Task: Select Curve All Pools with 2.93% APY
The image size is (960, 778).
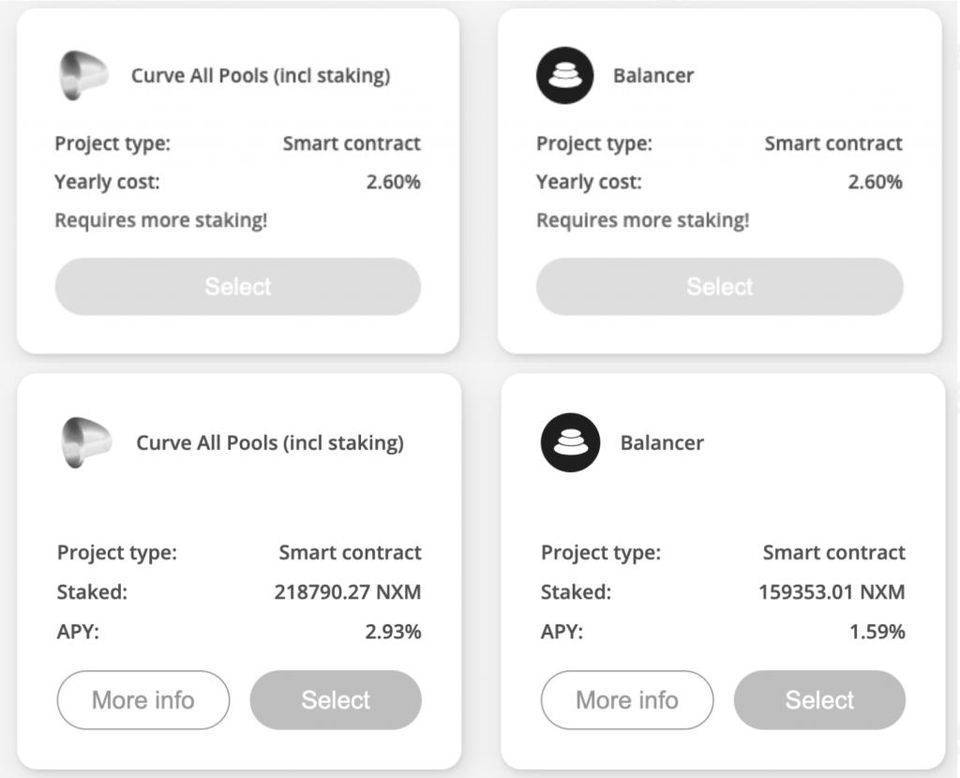Action: pos(335,700)
